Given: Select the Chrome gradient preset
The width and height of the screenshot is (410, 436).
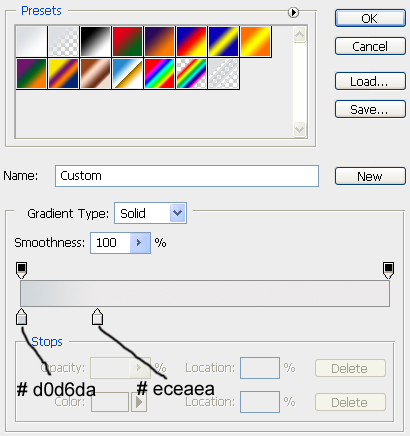Looking at the screenshot, I should click(127, 74).
